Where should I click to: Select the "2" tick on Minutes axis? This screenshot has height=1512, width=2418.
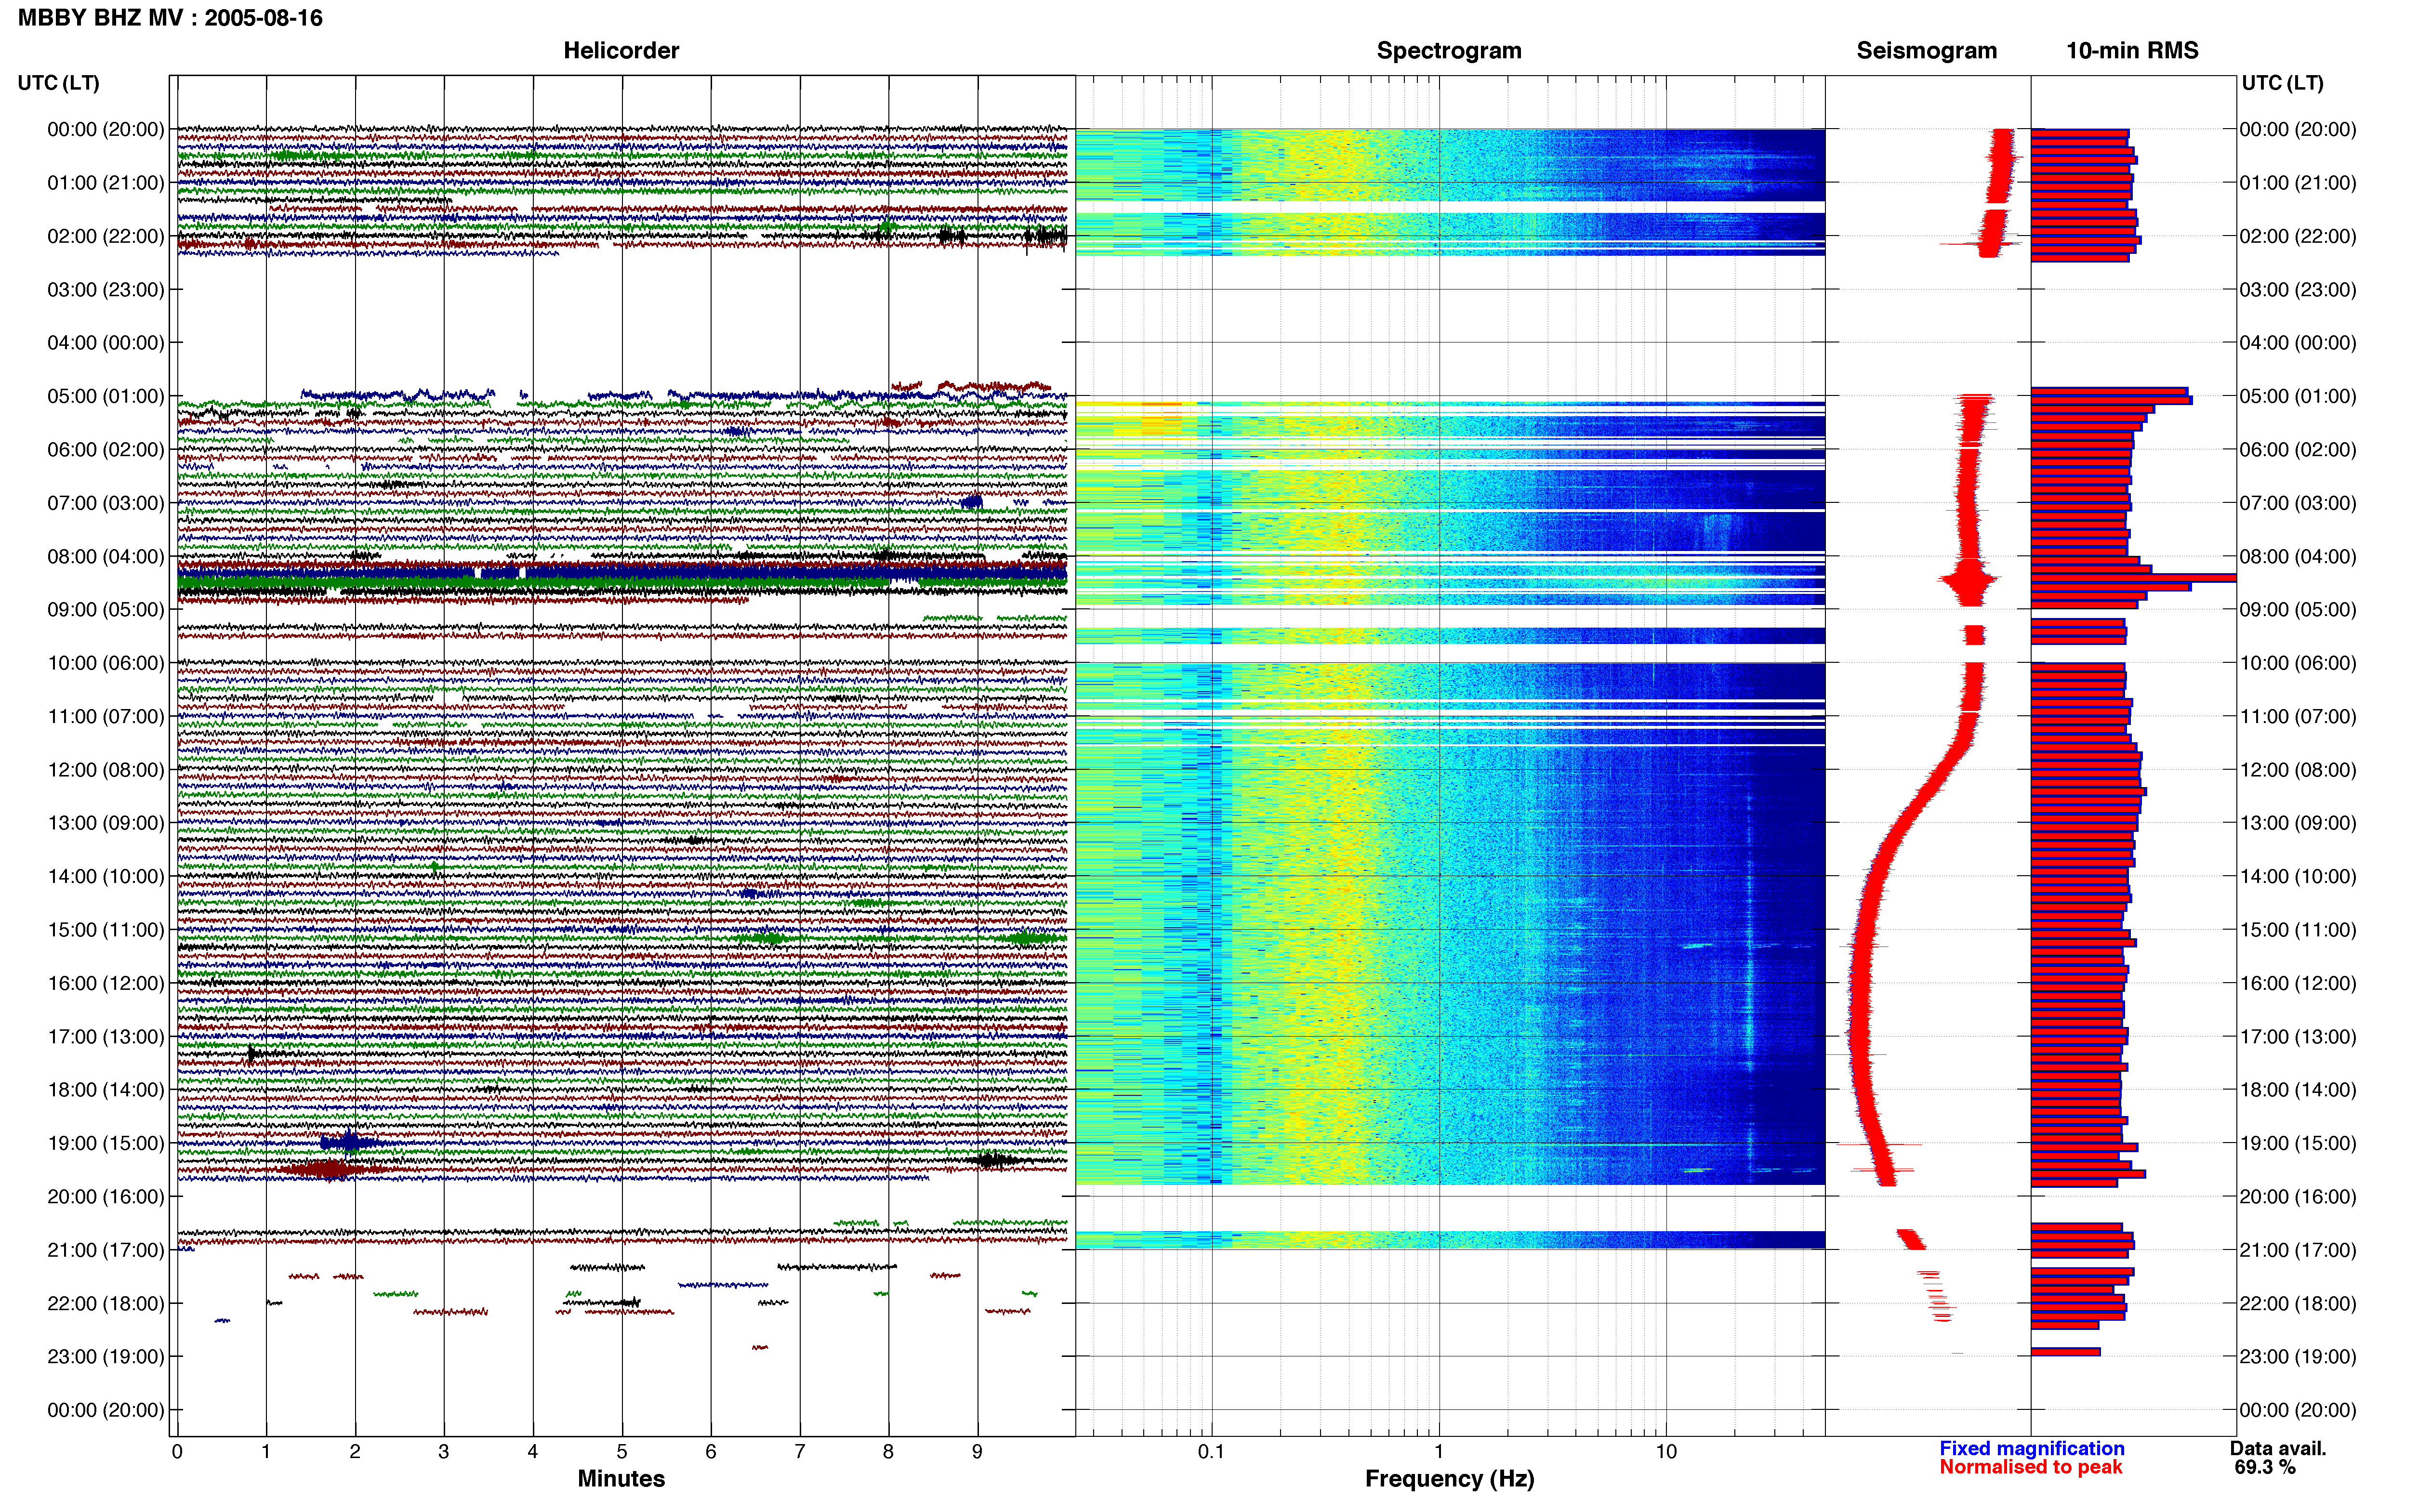pyautogui.click(x=355, y=1452)
